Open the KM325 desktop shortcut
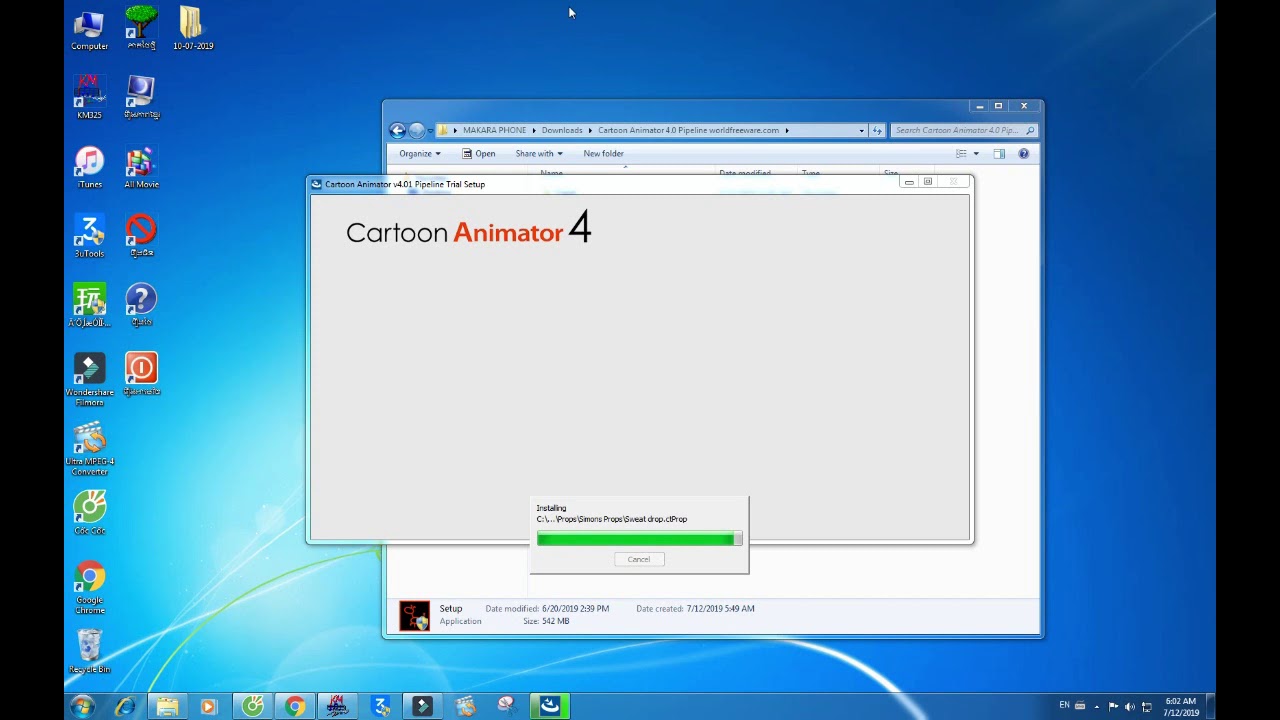The image size is (1280, 720). click(89, 98)
